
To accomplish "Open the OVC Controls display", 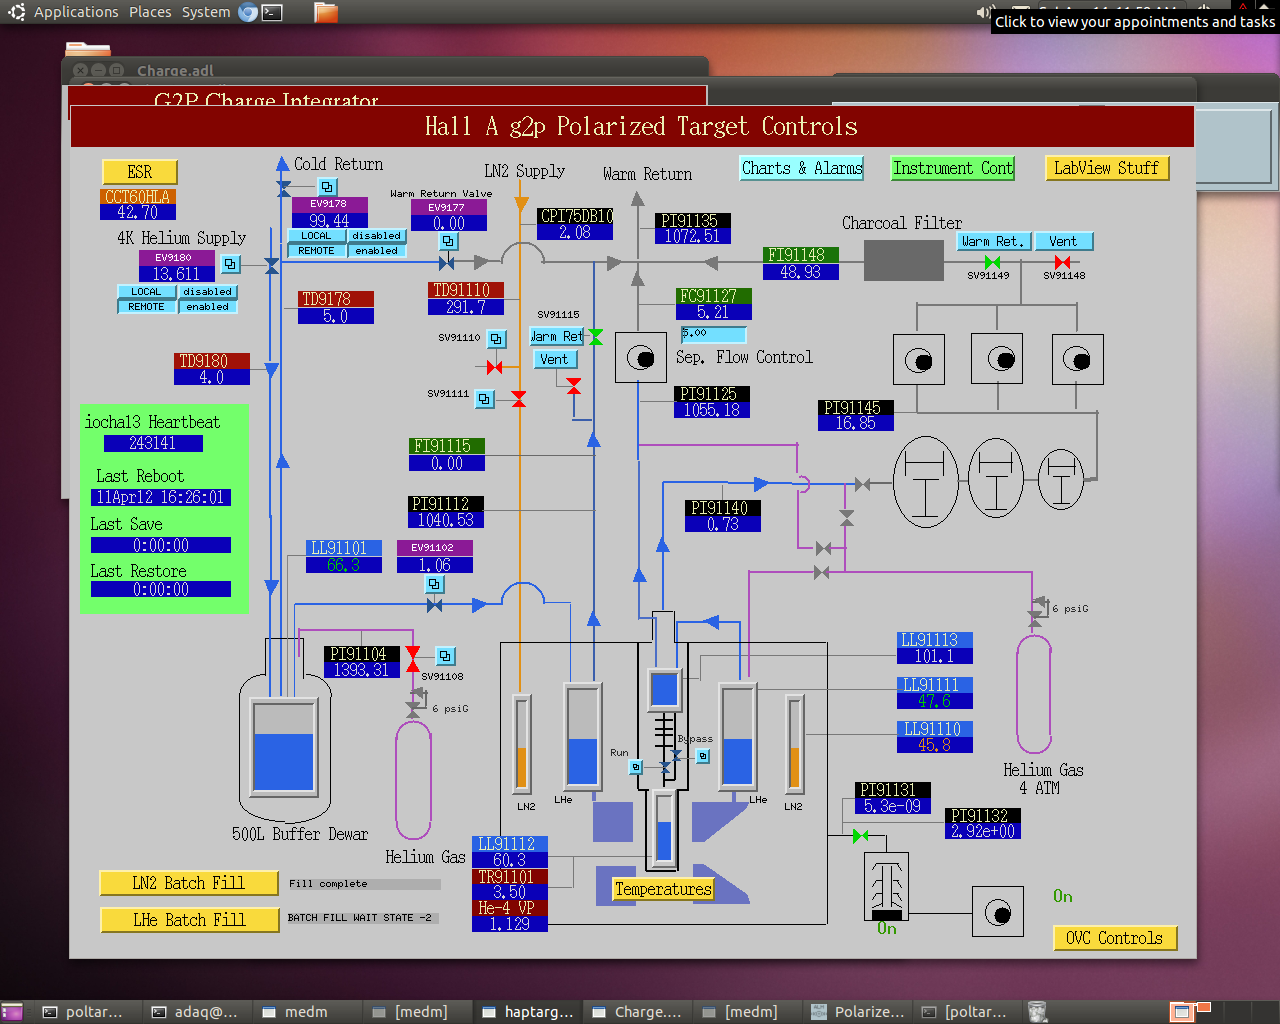I will 1114,938.
